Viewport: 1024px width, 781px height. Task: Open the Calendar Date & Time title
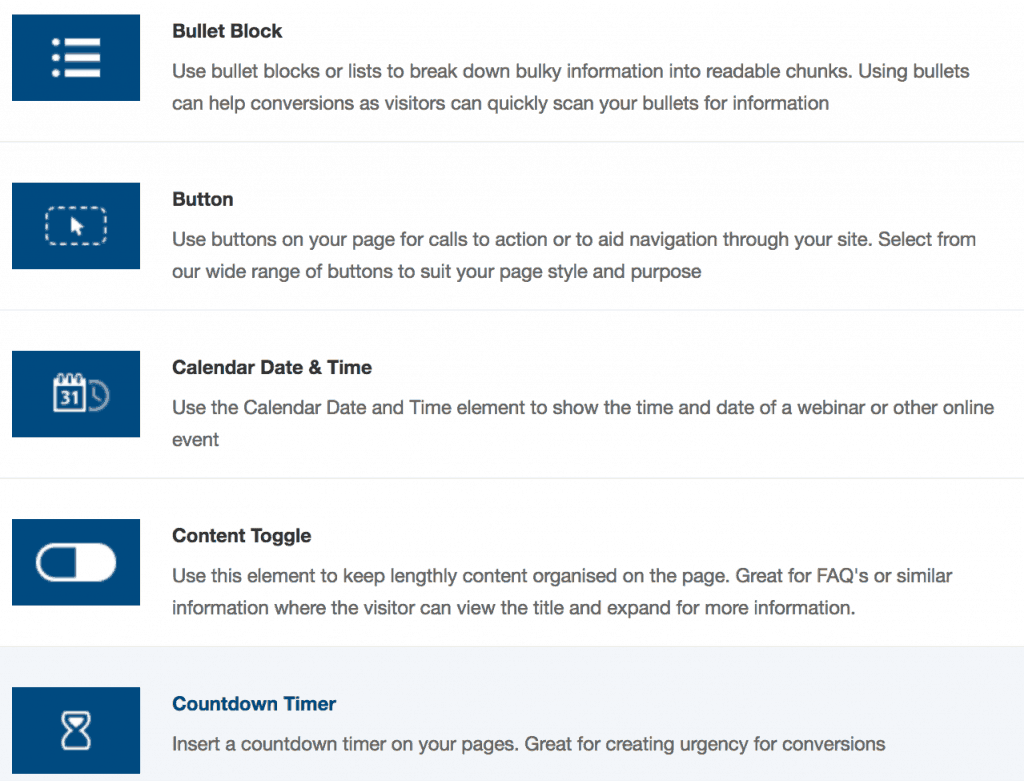click(x=271, y=367)
